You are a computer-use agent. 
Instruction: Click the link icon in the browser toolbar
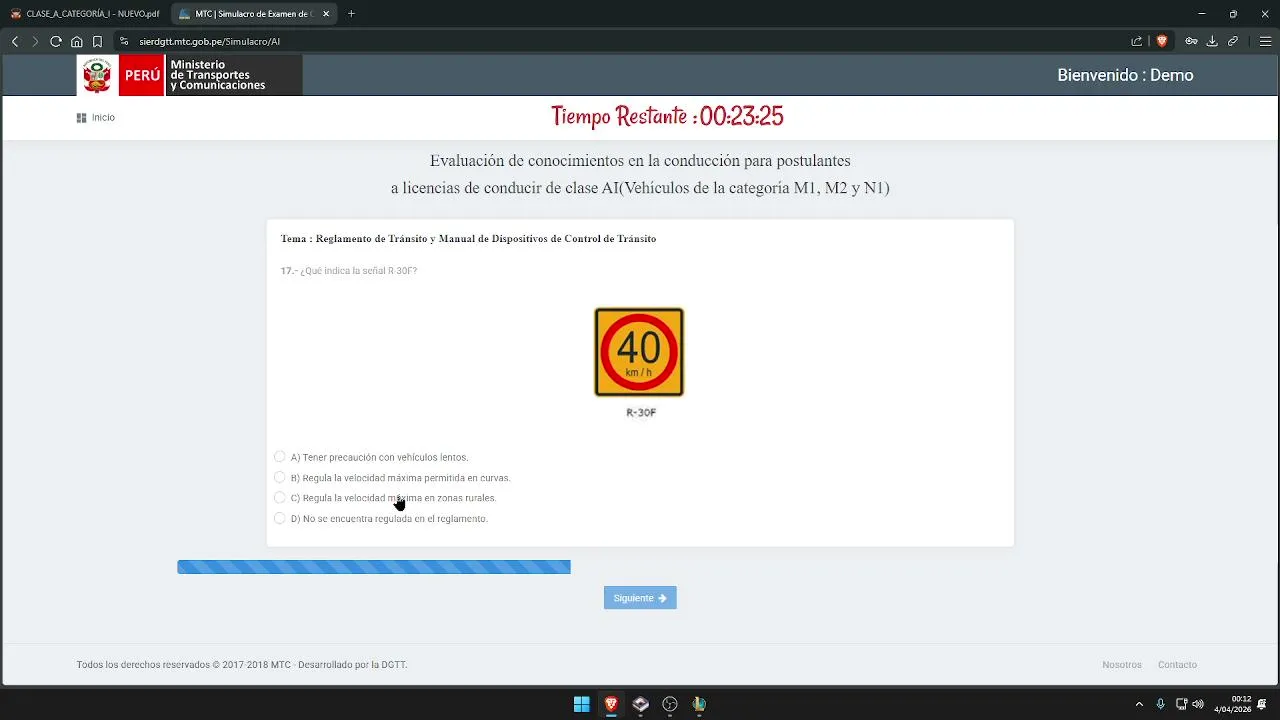[1233, 41]
